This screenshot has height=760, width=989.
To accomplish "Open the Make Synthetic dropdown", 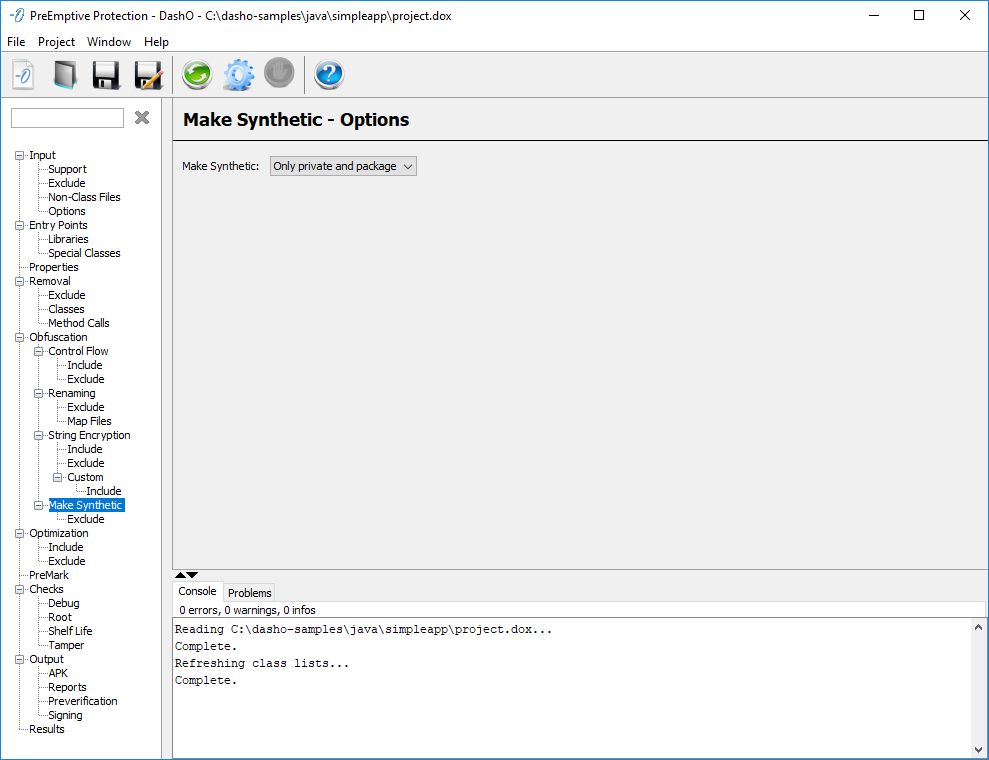I will 343,166.
